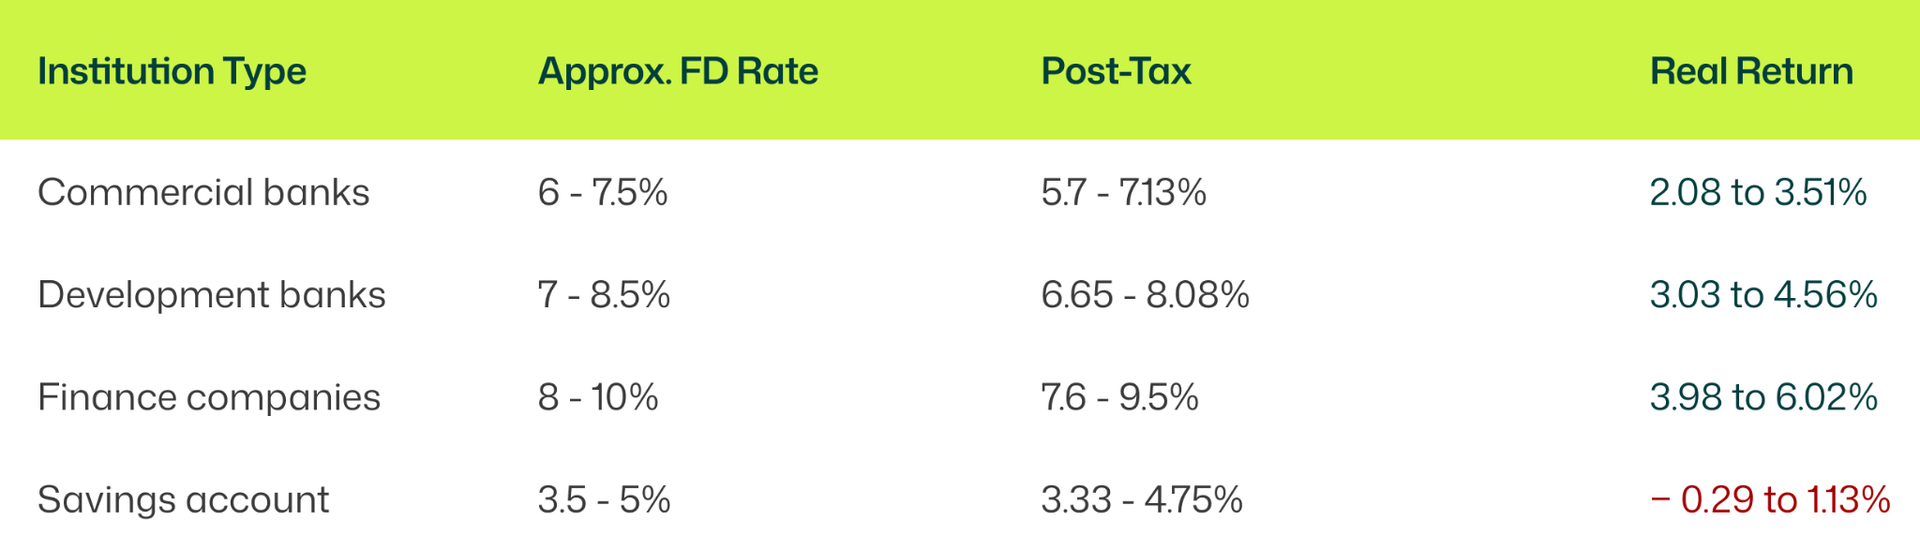Click the 3.5 - 5% FD rate cell

(x=603, y=500)
